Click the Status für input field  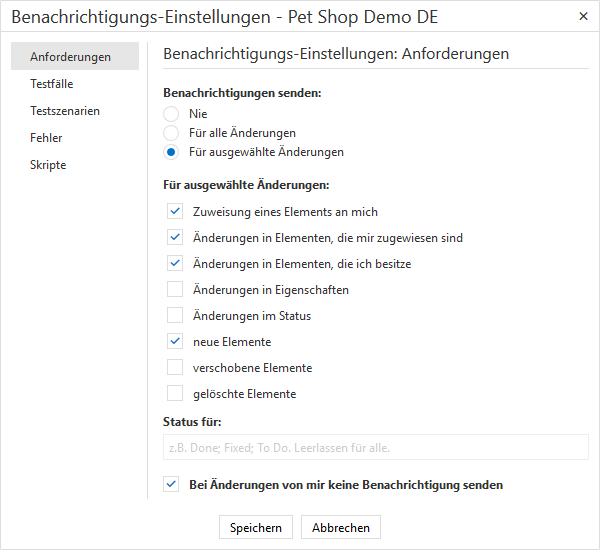coord(375,447)
